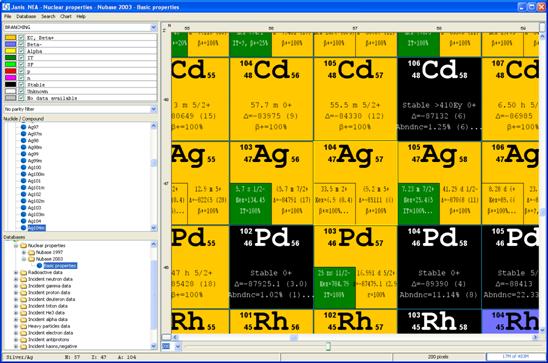This screenshot has width=548, height=363.
Task: Open the Chart menu
Action: click(66, 16)
